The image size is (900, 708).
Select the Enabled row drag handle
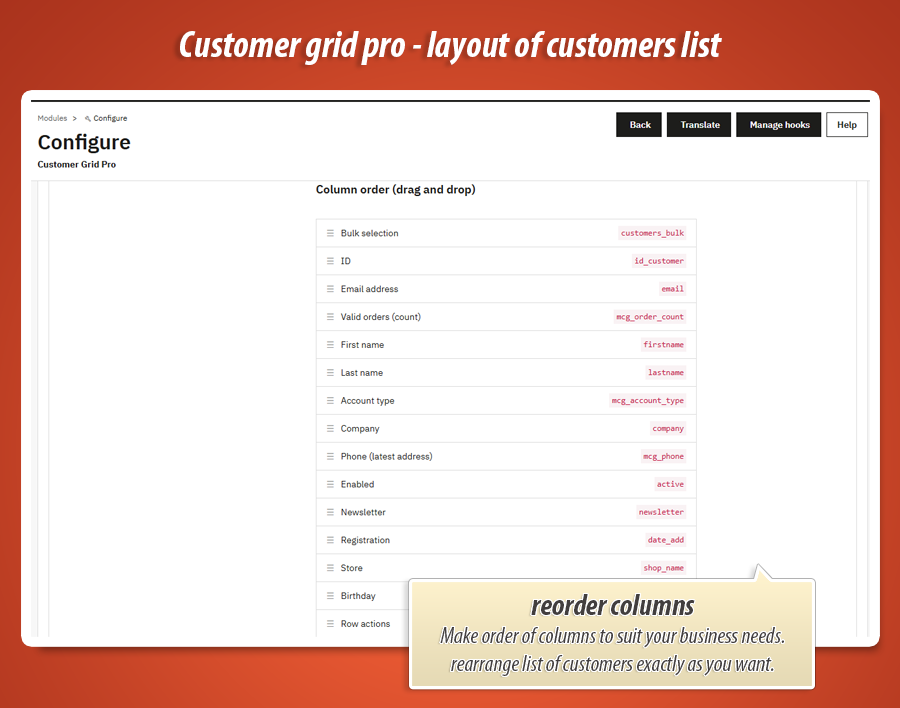pos(330,484)
